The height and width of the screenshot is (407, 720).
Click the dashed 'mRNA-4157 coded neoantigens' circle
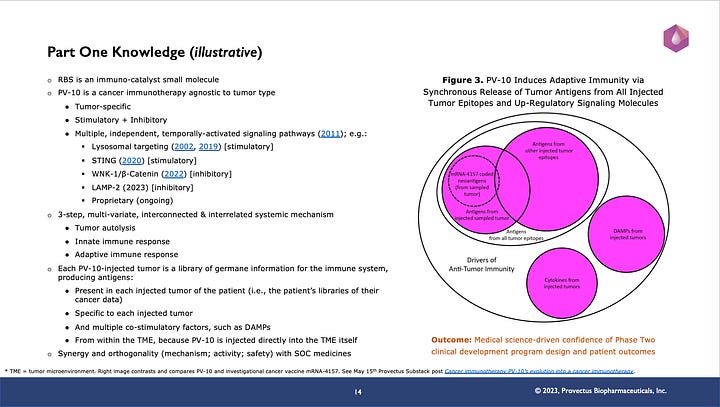(473, 181)
